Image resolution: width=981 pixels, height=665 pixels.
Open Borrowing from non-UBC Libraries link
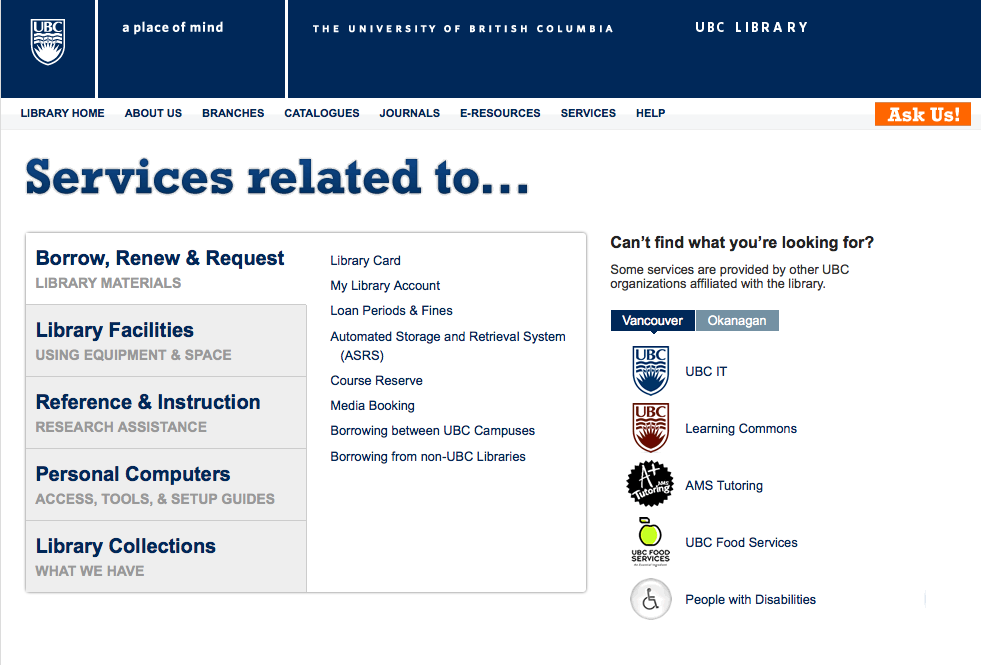click(x=428, y=457)
